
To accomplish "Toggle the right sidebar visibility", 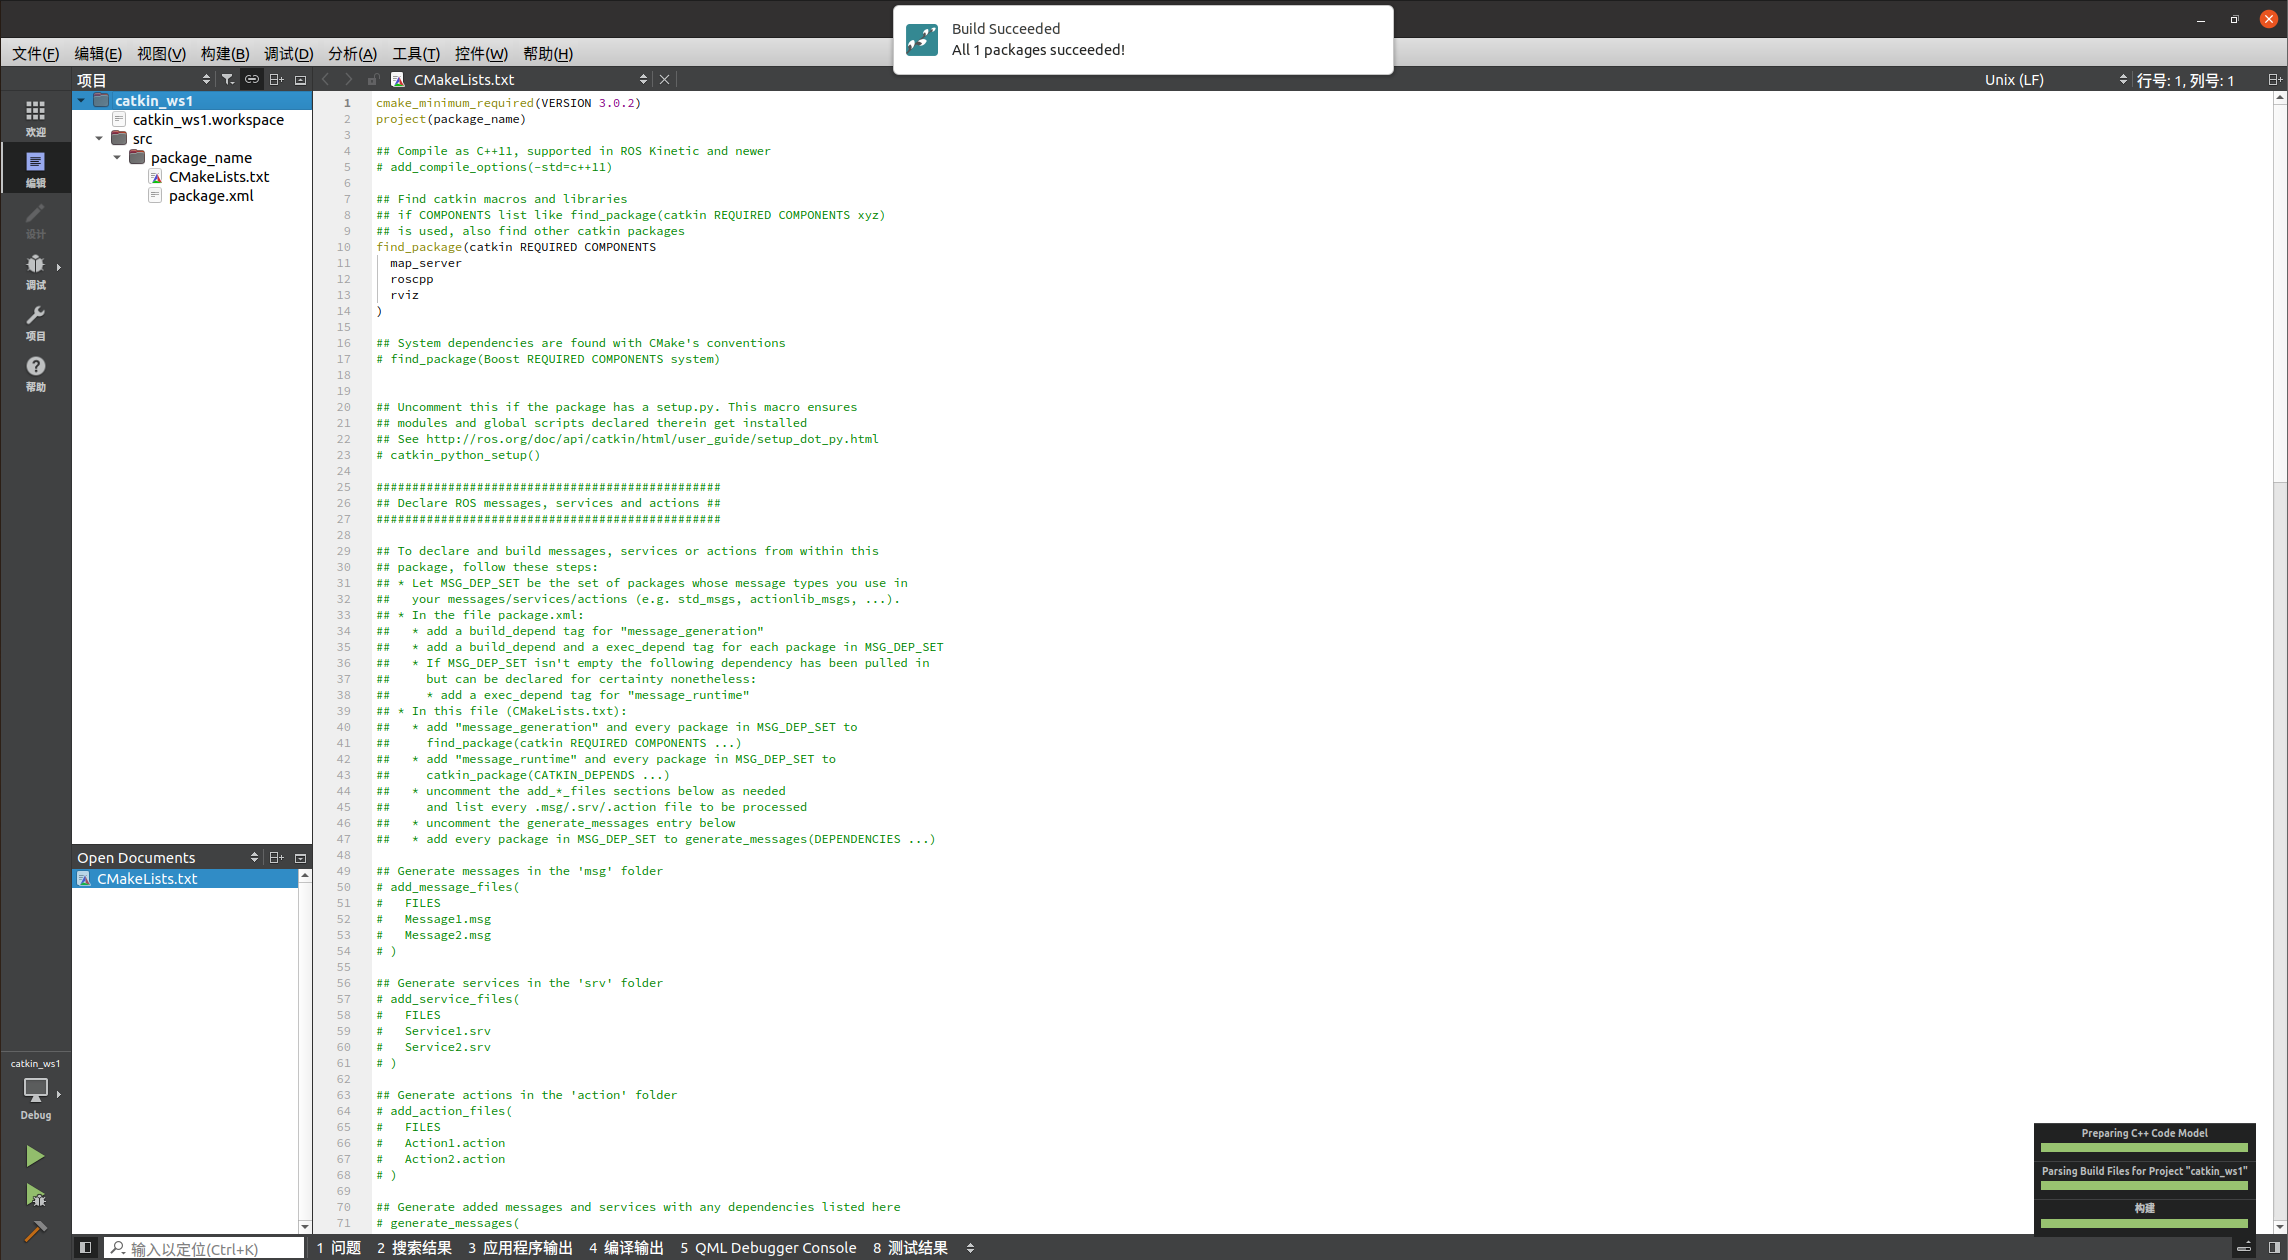I will click(x=2274, y=1247).
